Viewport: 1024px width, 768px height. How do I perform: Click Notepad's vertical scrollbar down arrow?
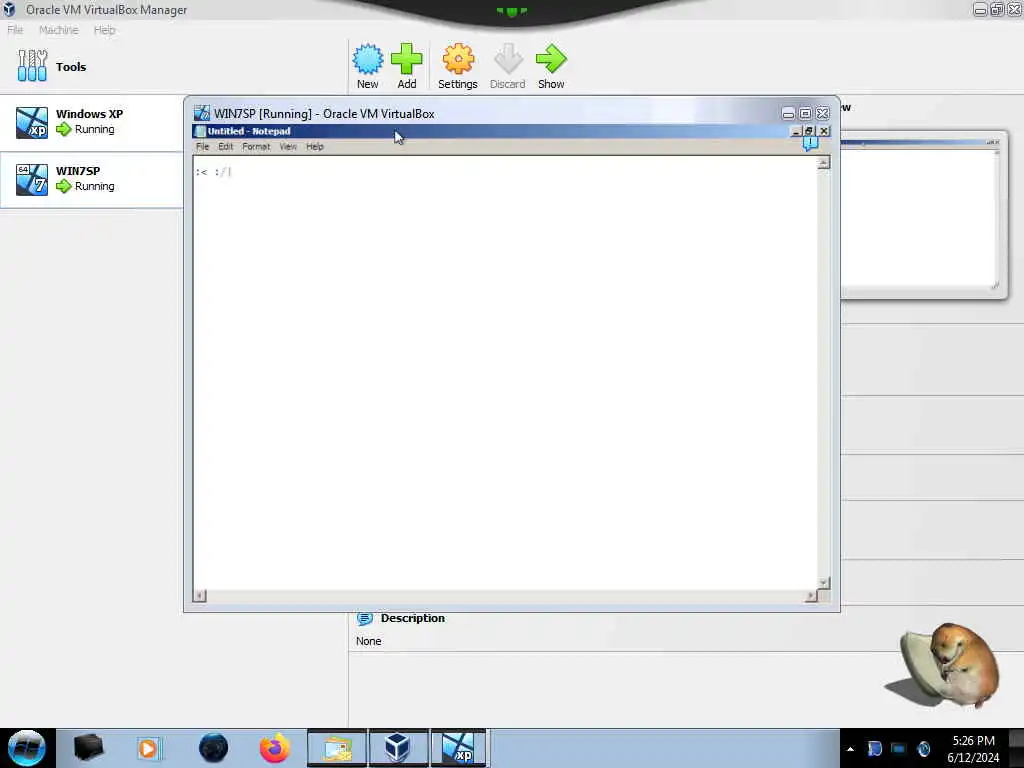point(824,583)
